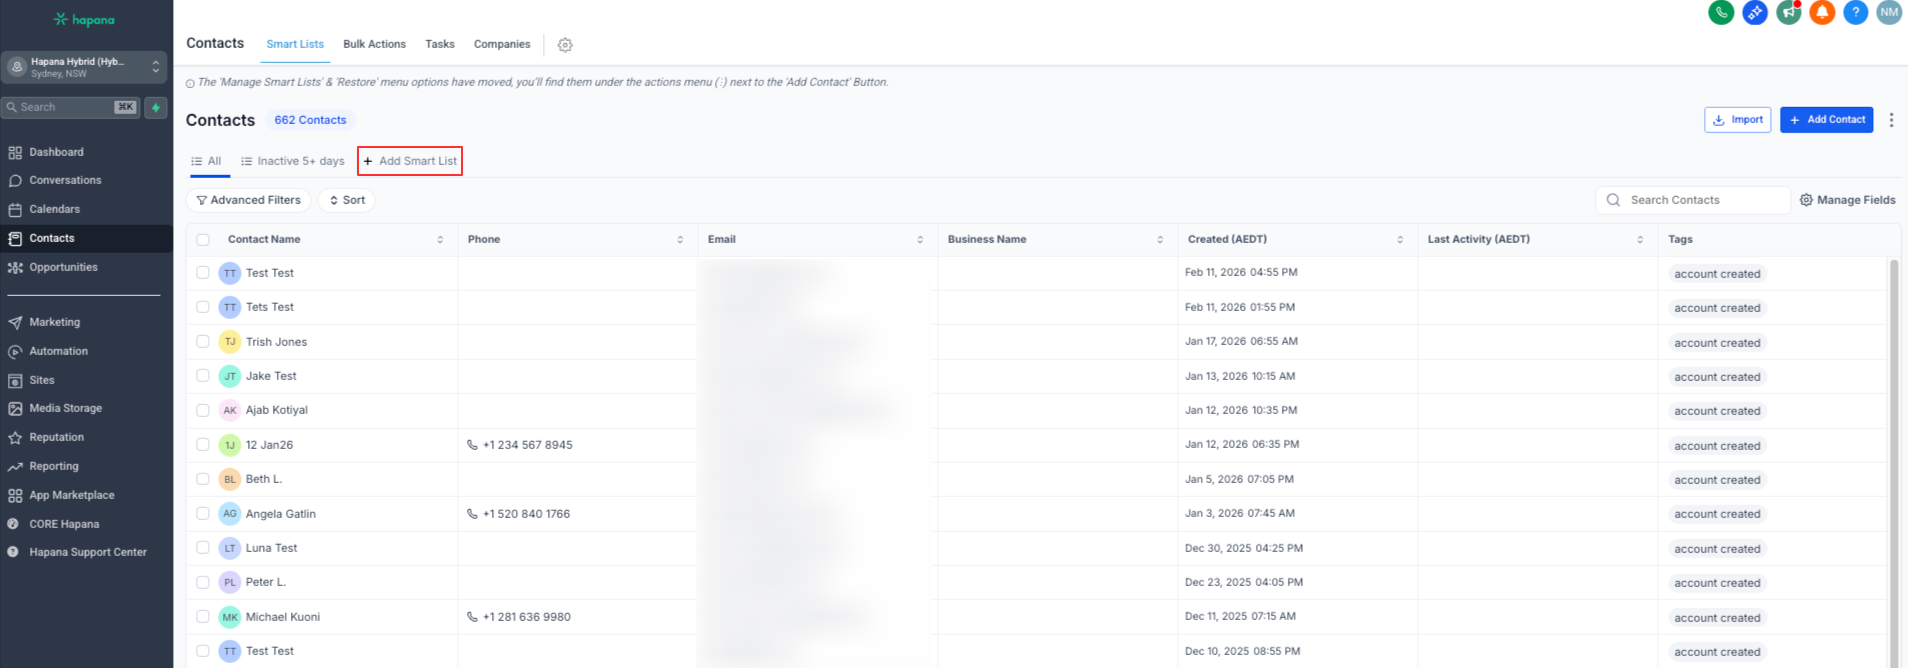
Task: Click the blue help question mark icon
Action: [x=1855, y=12]
